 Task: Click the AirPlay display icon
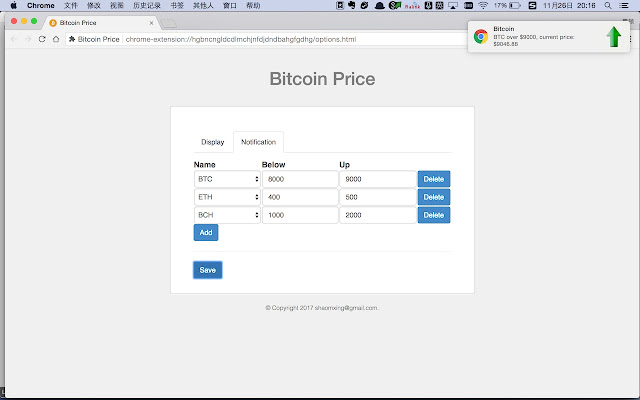pos(453,5)
